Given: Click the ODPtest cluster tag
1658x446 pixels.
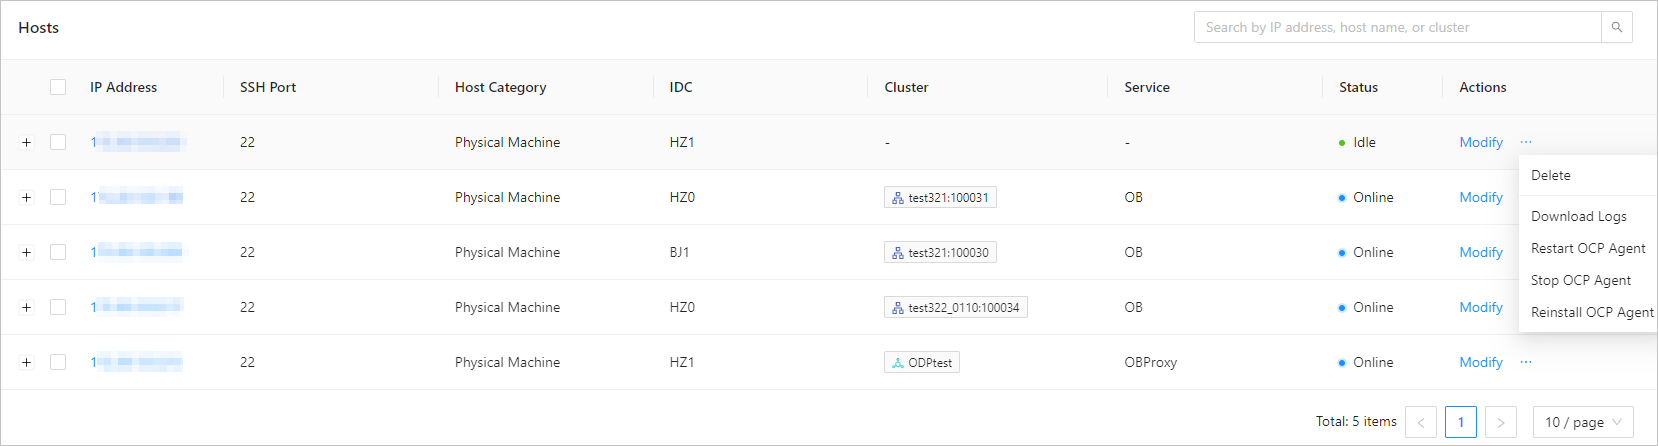Looking at the screenshot, I should [921, 362].
